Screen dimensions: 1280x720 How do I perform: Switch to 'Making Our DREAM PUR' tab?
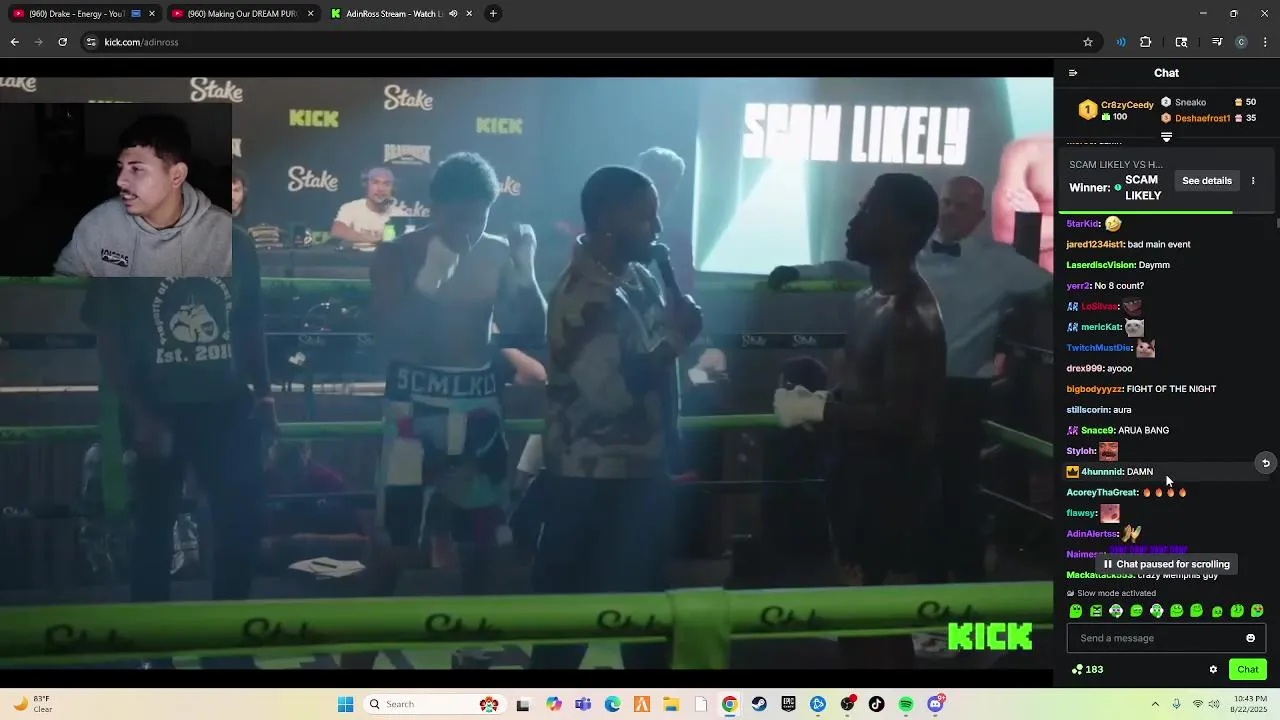tap(243, 14)
